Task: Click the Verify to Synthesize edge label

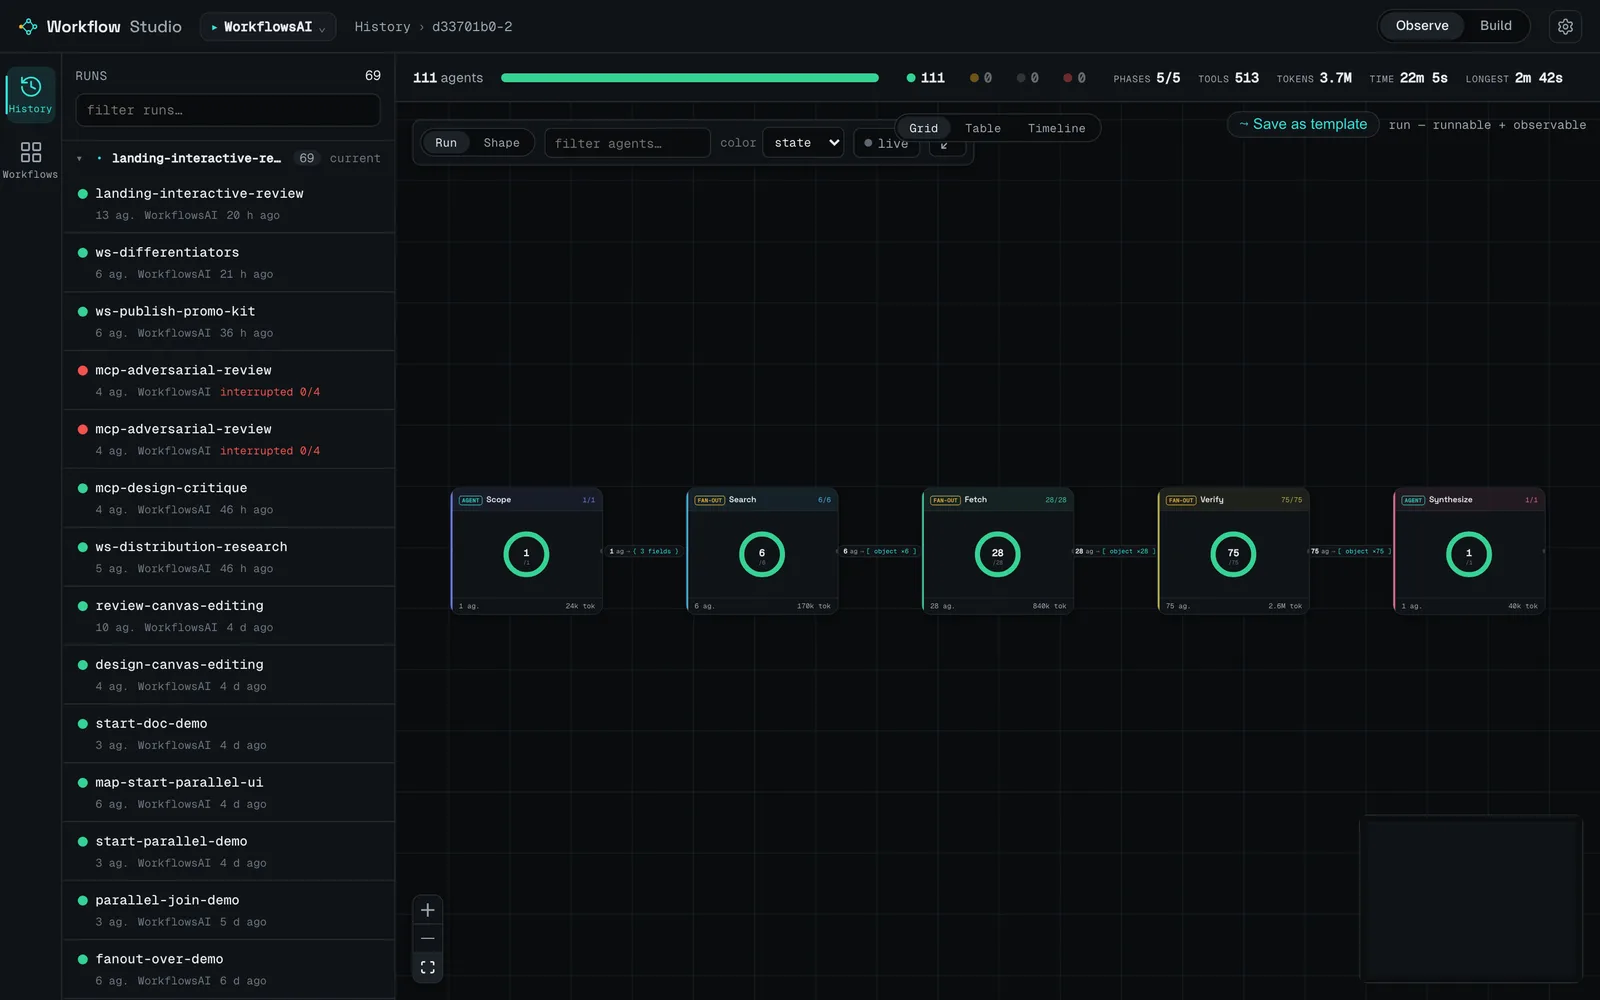Action: [1351, 551]
